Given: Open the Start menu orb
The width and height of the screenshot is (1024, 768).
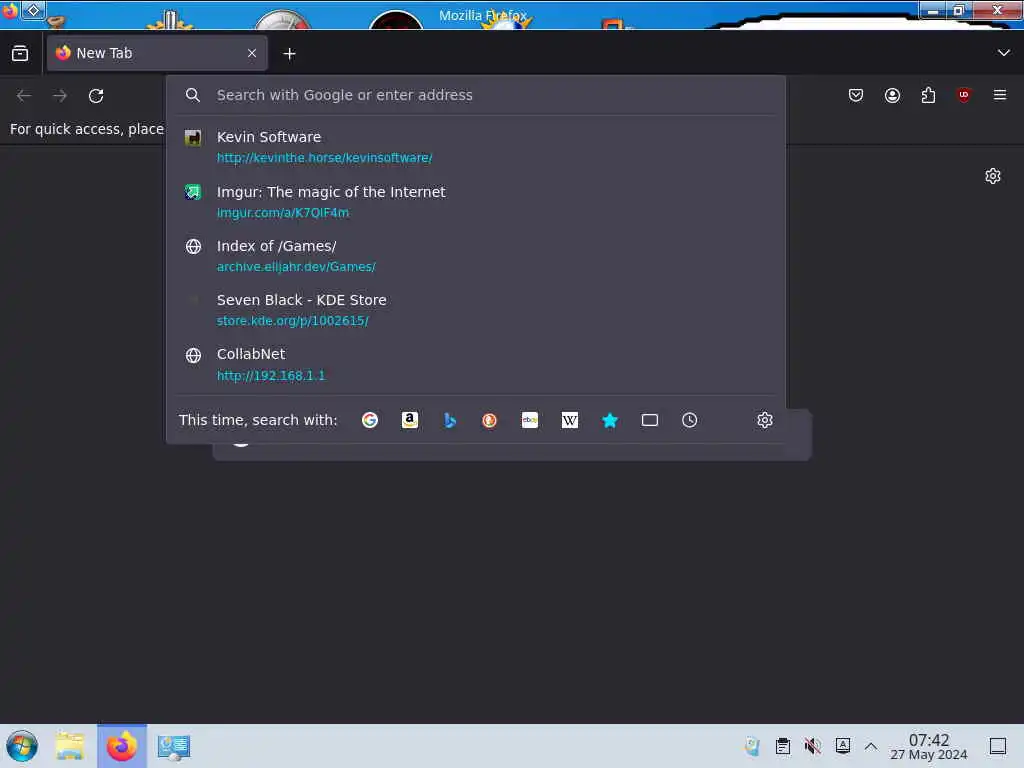Looking at the screenshot, I should (22, 746).
